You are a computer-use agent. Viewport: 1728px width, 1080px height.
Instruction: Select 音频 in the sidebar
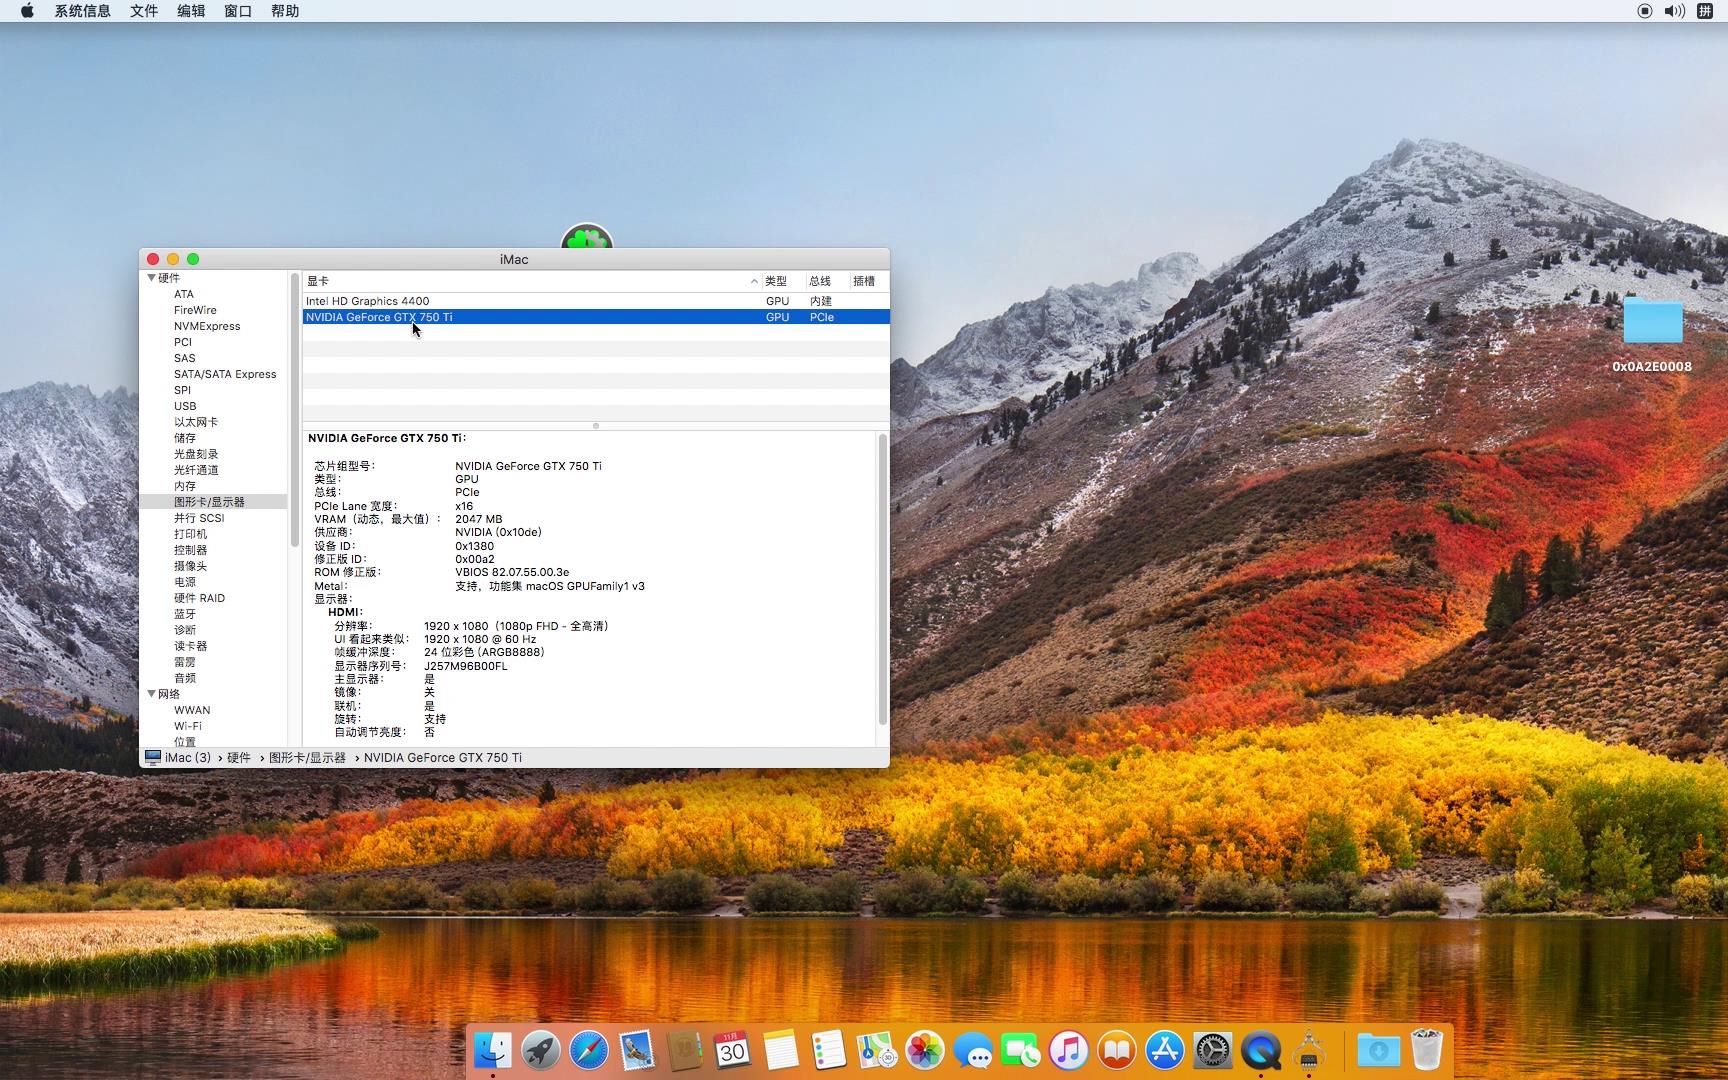[x=185, y=678]
